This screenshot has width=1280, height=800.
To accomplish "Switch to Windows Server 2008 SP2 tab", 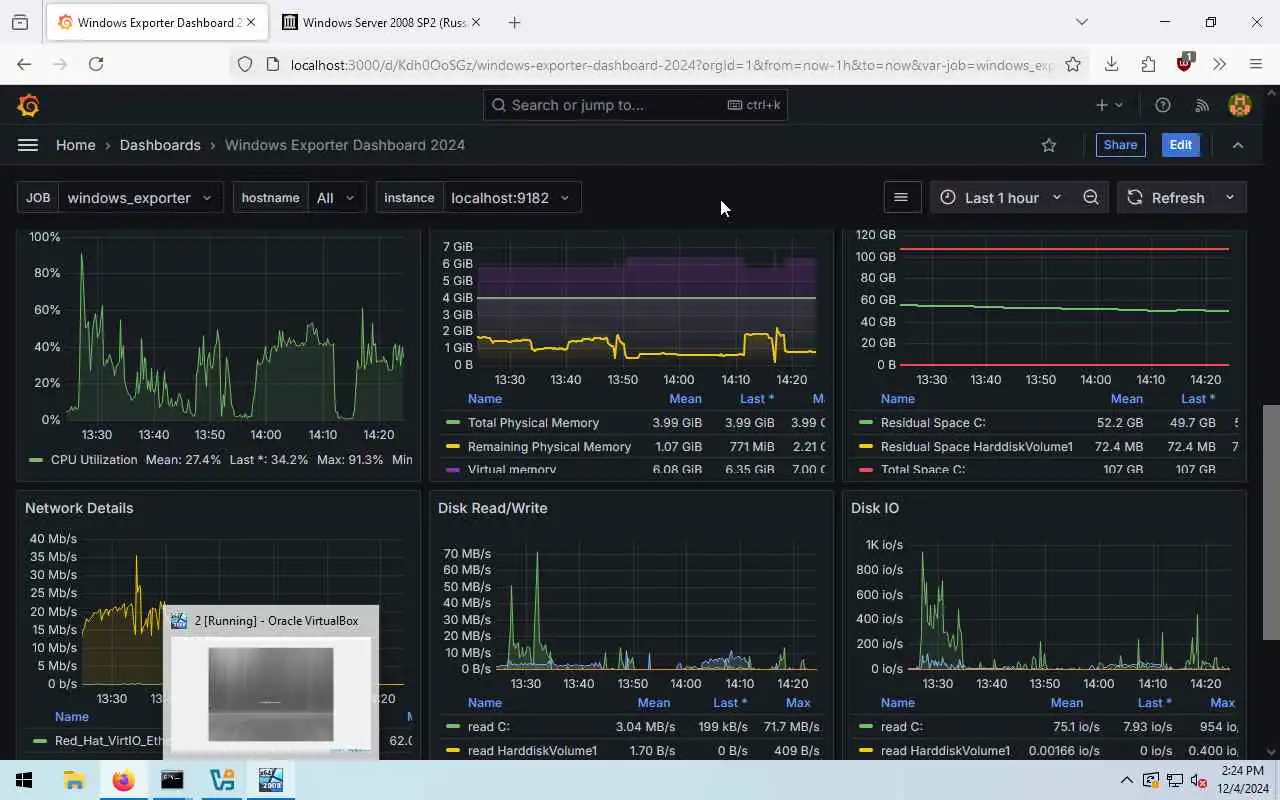I will point(380,22).
